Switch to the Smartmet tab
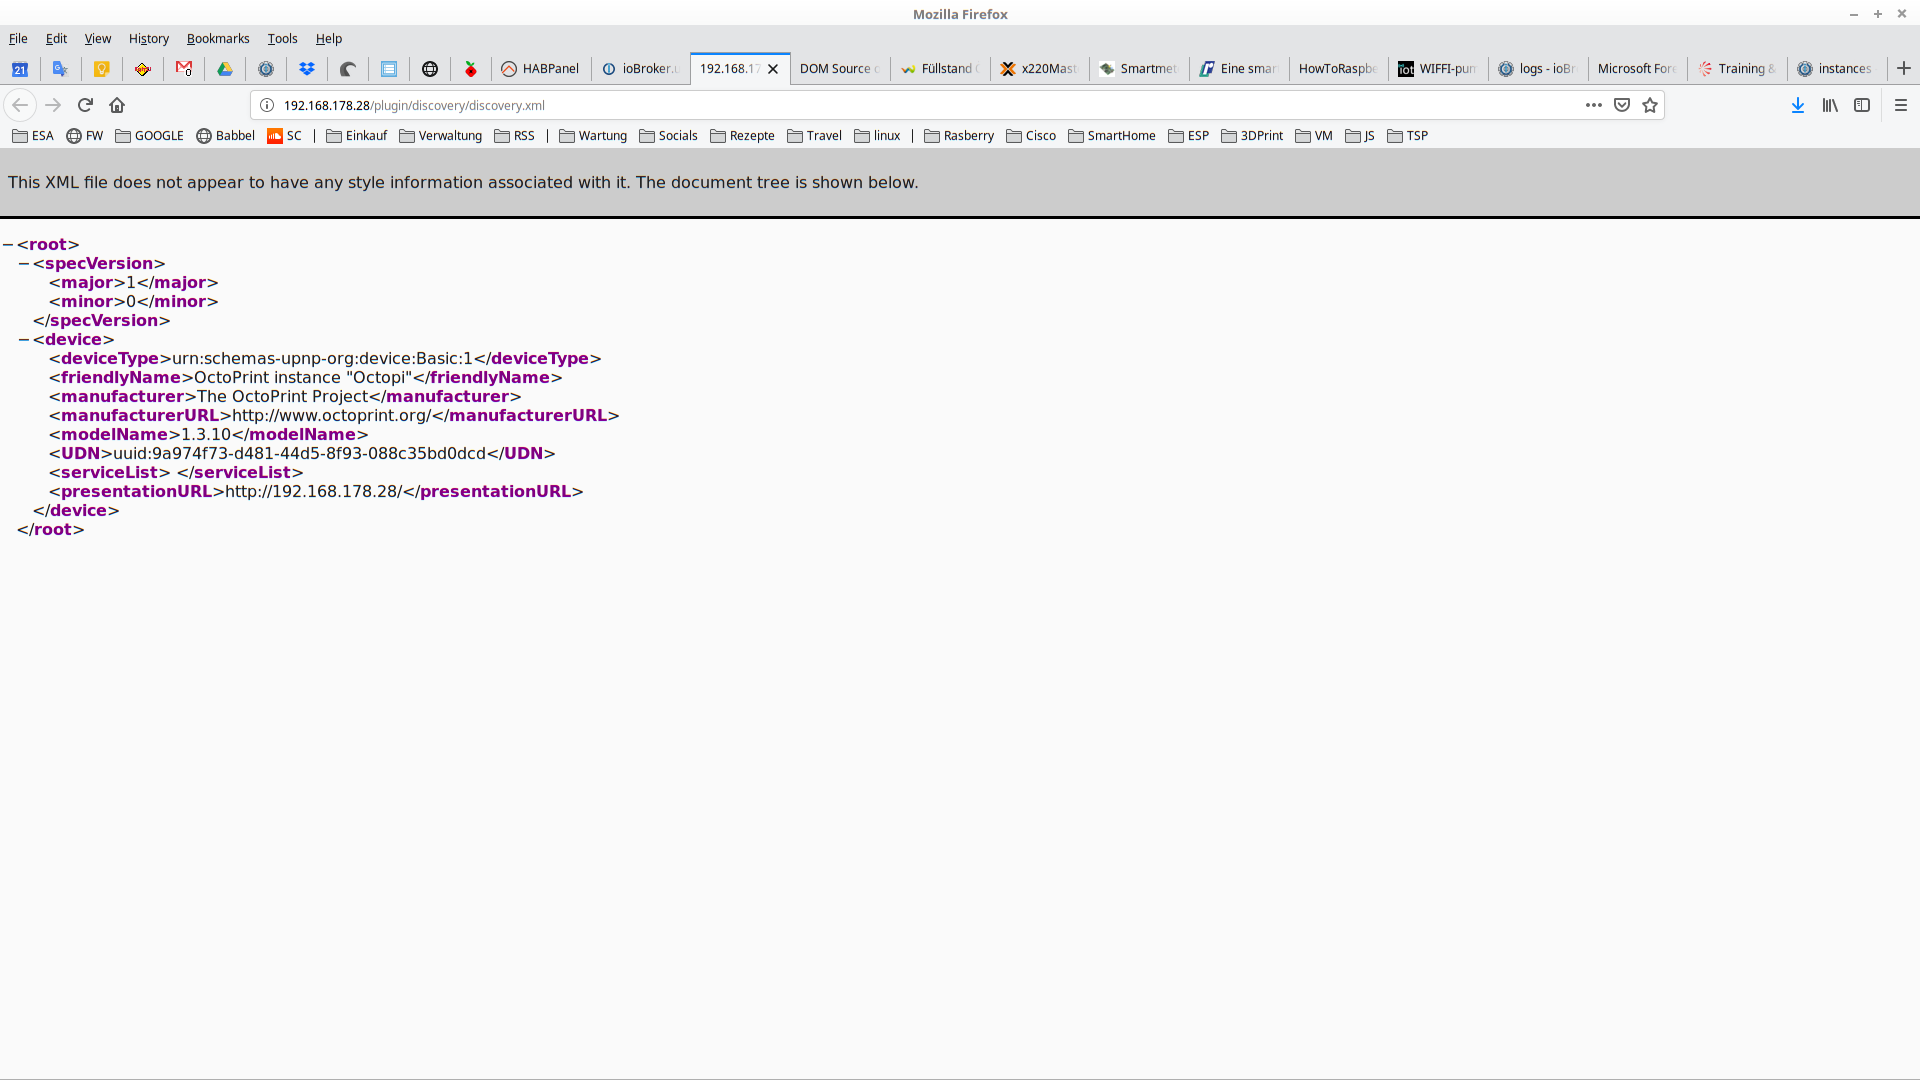This screenshot has height=1080, width=1920. pyautogui.click(x=1140, y=69)
